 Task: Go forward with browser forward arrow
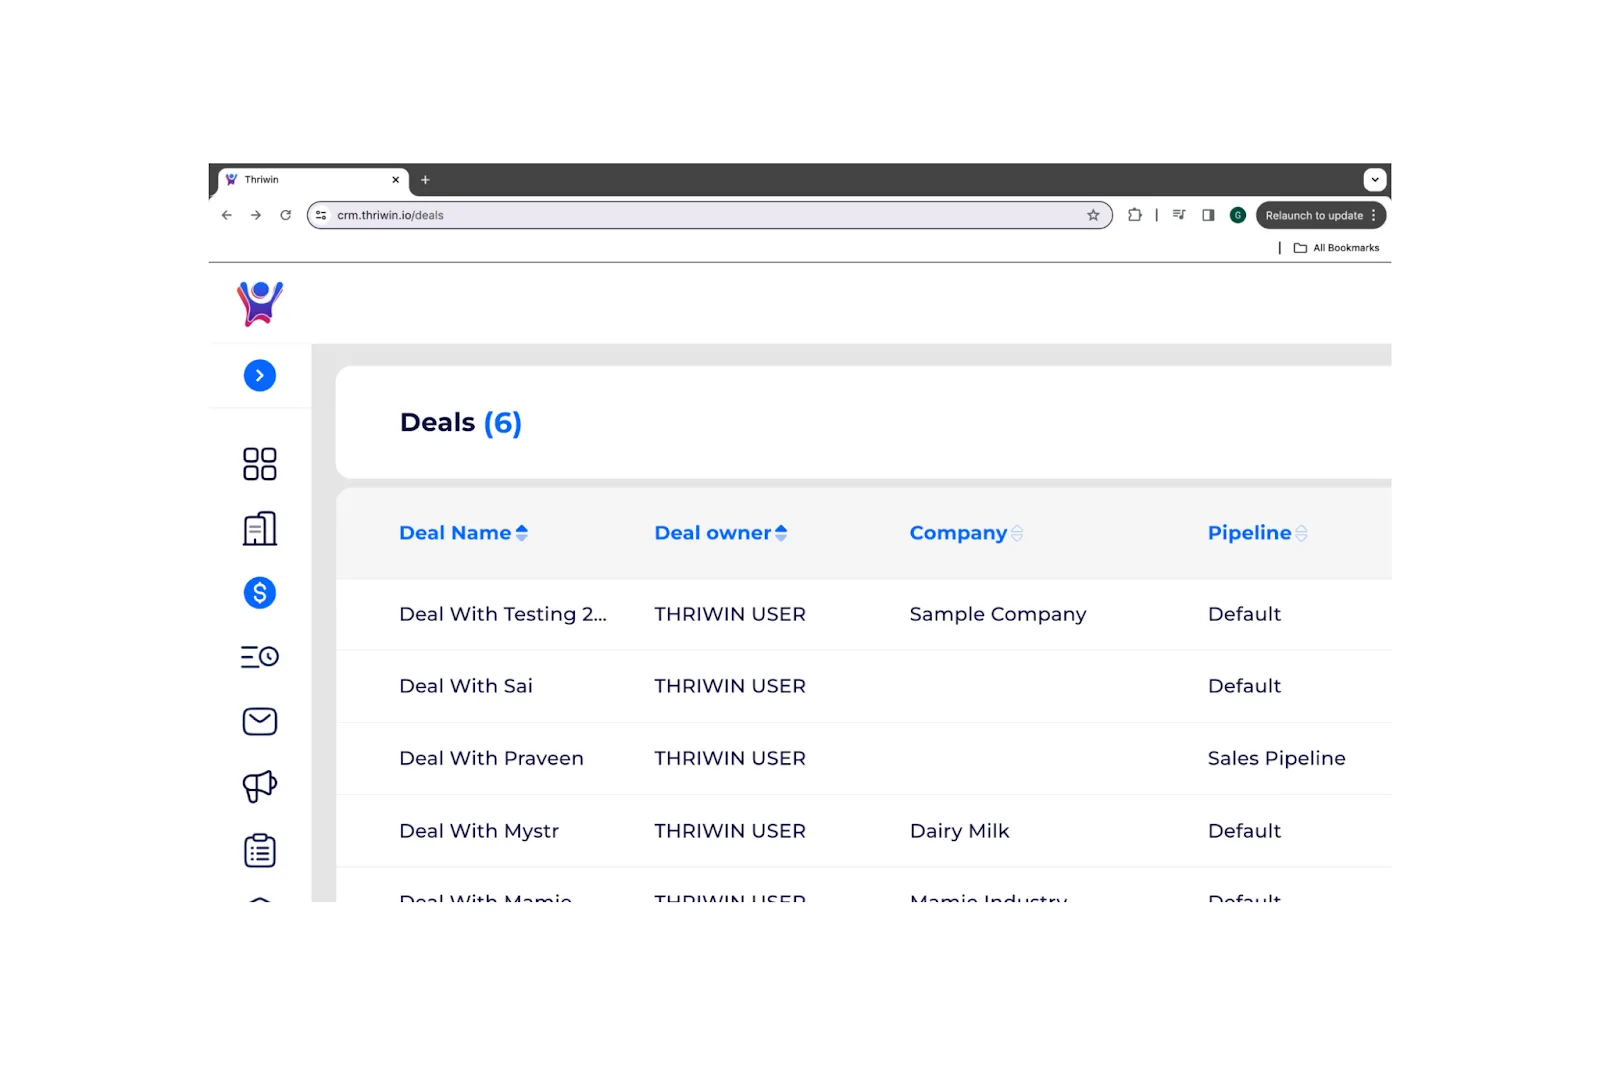(x=256, y=215)
